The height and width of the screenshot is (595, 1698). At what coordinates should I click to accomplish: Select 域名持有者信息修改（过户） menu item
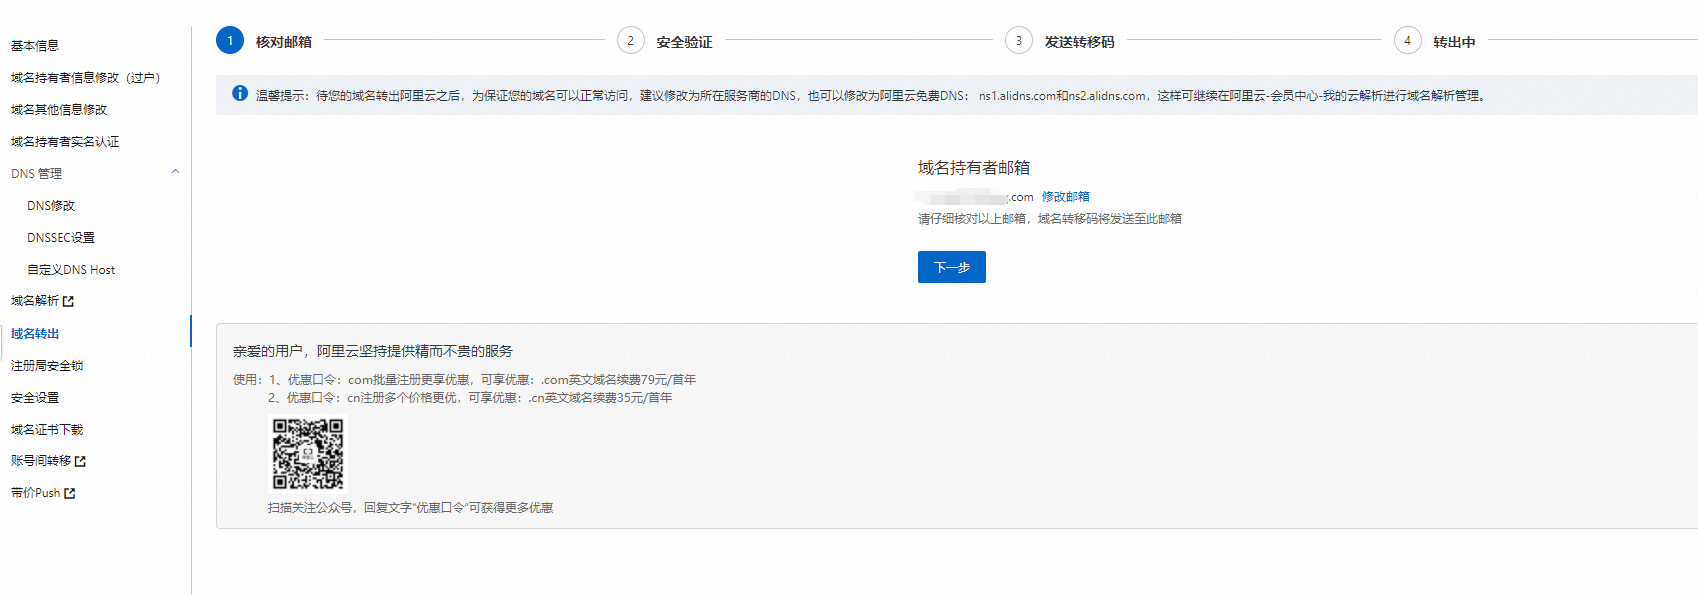(x=85, y=78)
